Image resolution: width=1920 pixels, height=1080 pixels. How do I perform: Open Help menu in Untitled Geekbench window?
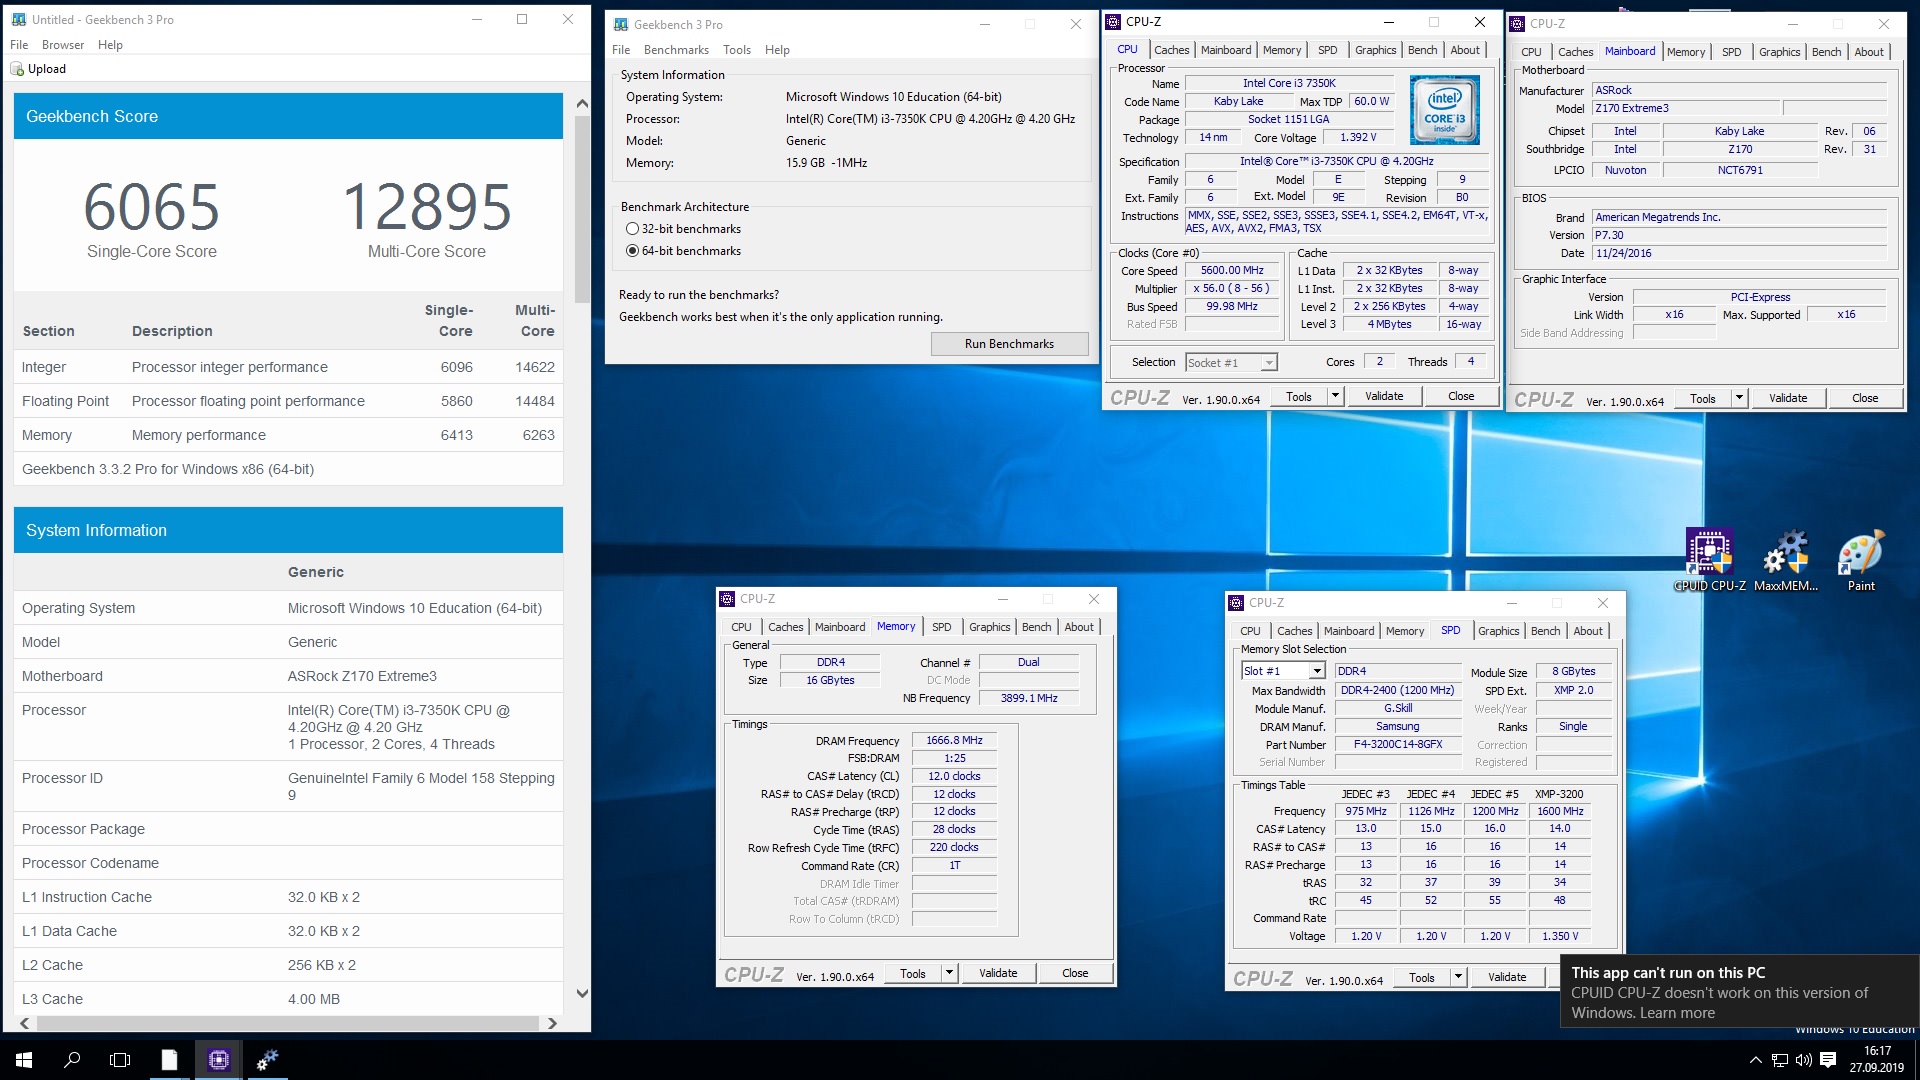110,45
